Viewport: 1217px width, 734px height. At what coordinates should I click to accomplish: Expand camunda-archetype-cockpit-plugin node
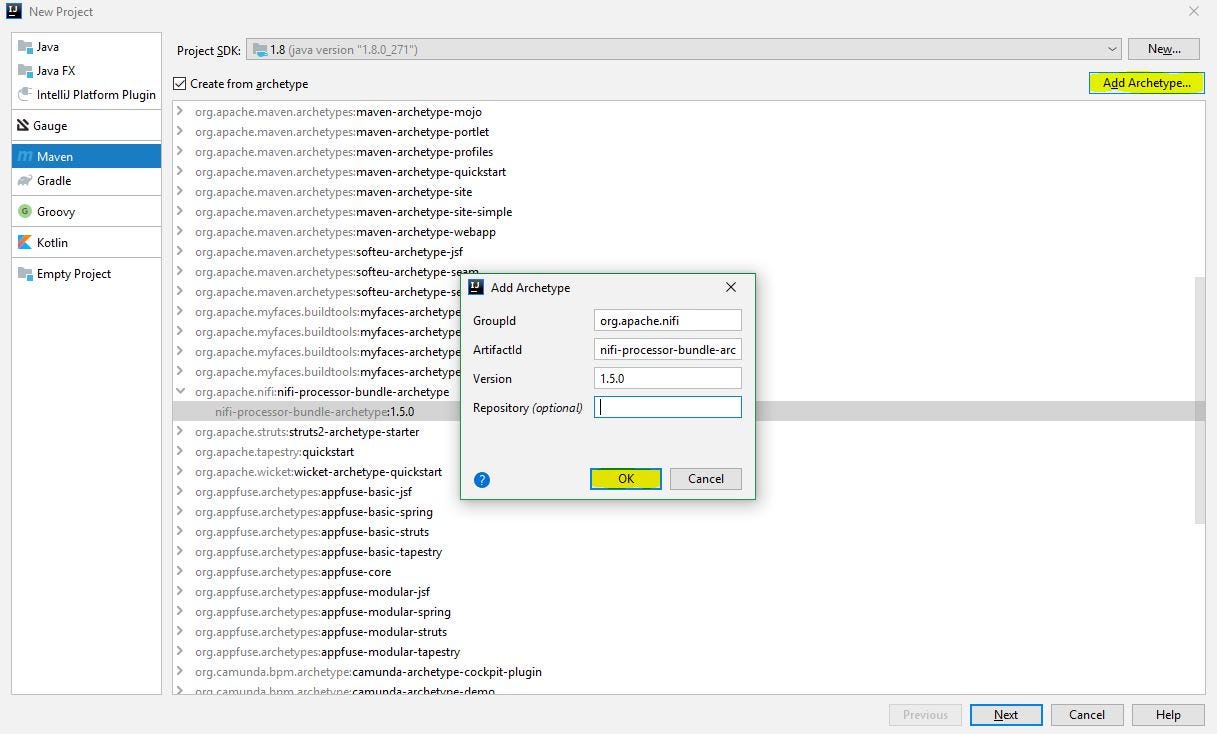[180, 672]
